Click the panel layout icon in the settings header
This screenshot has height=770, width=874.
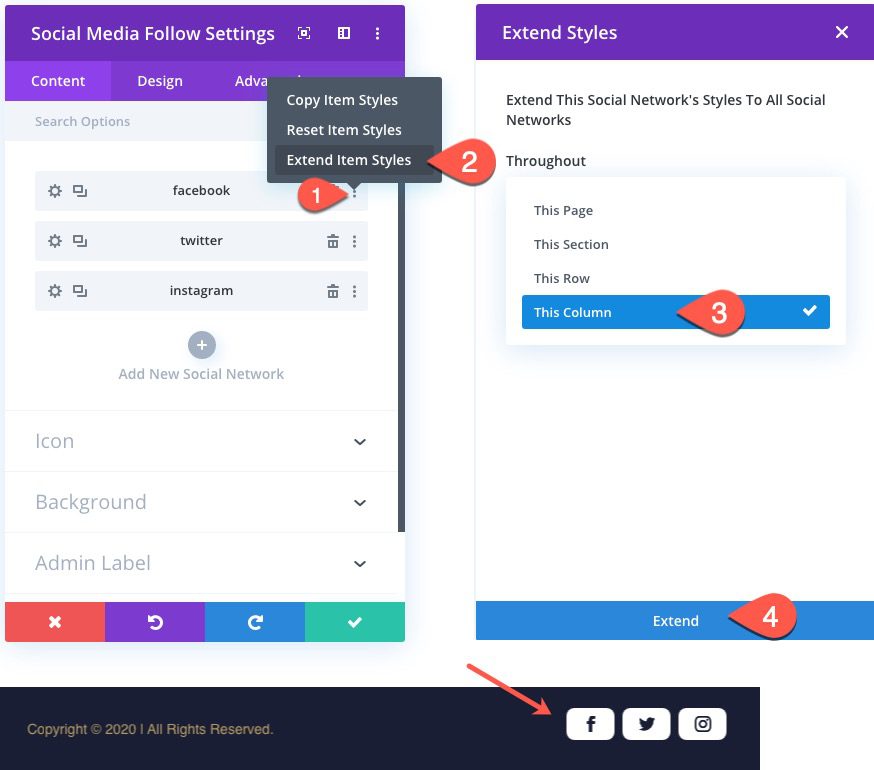click(343, 33)
